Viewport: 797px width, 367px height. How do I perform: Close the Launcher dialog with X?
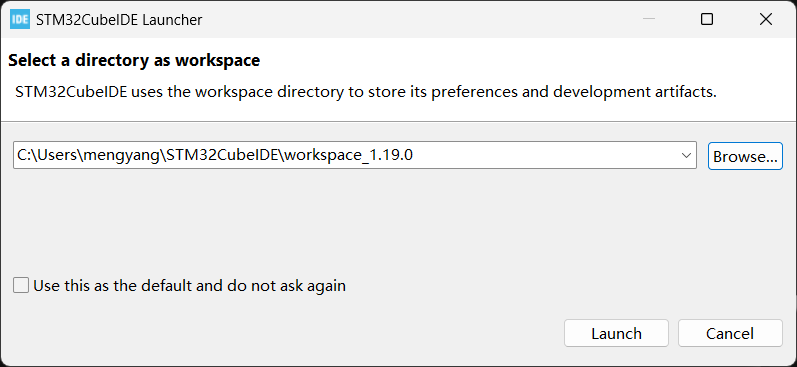765,19
